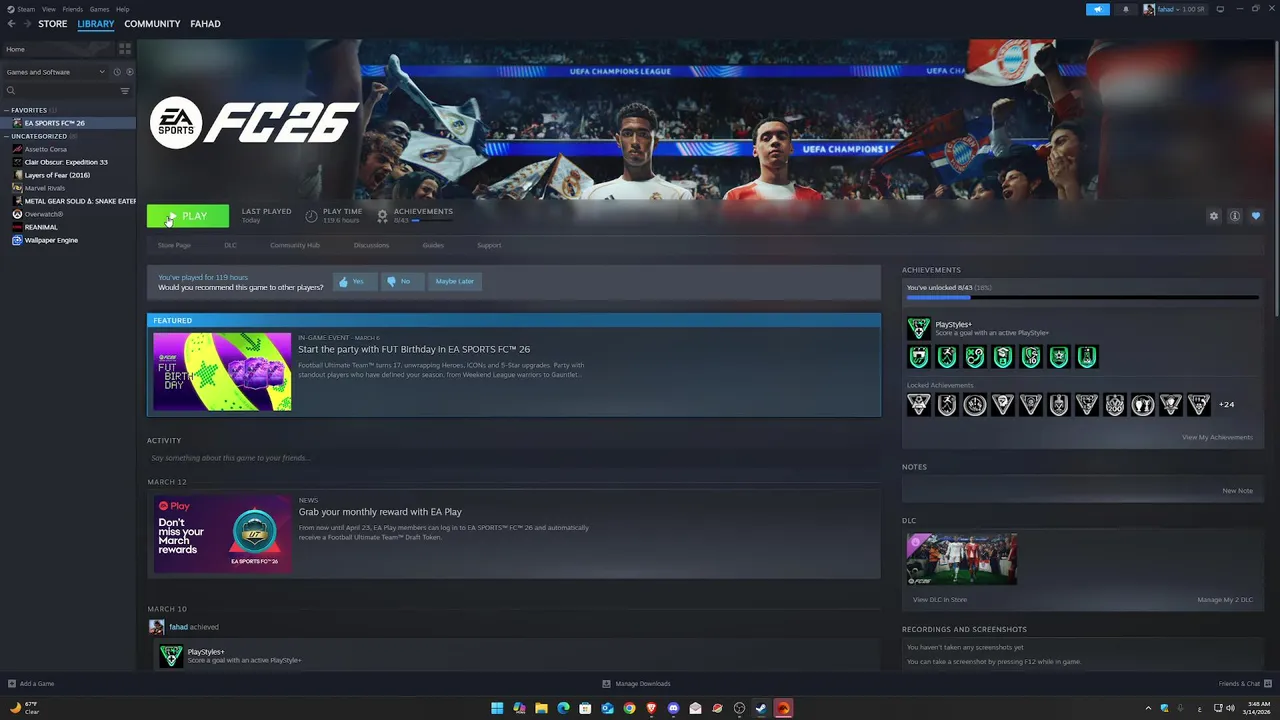Recommend the game with thumbs-up Yes
Viewport: 1280px width, 720px height.
355,281
